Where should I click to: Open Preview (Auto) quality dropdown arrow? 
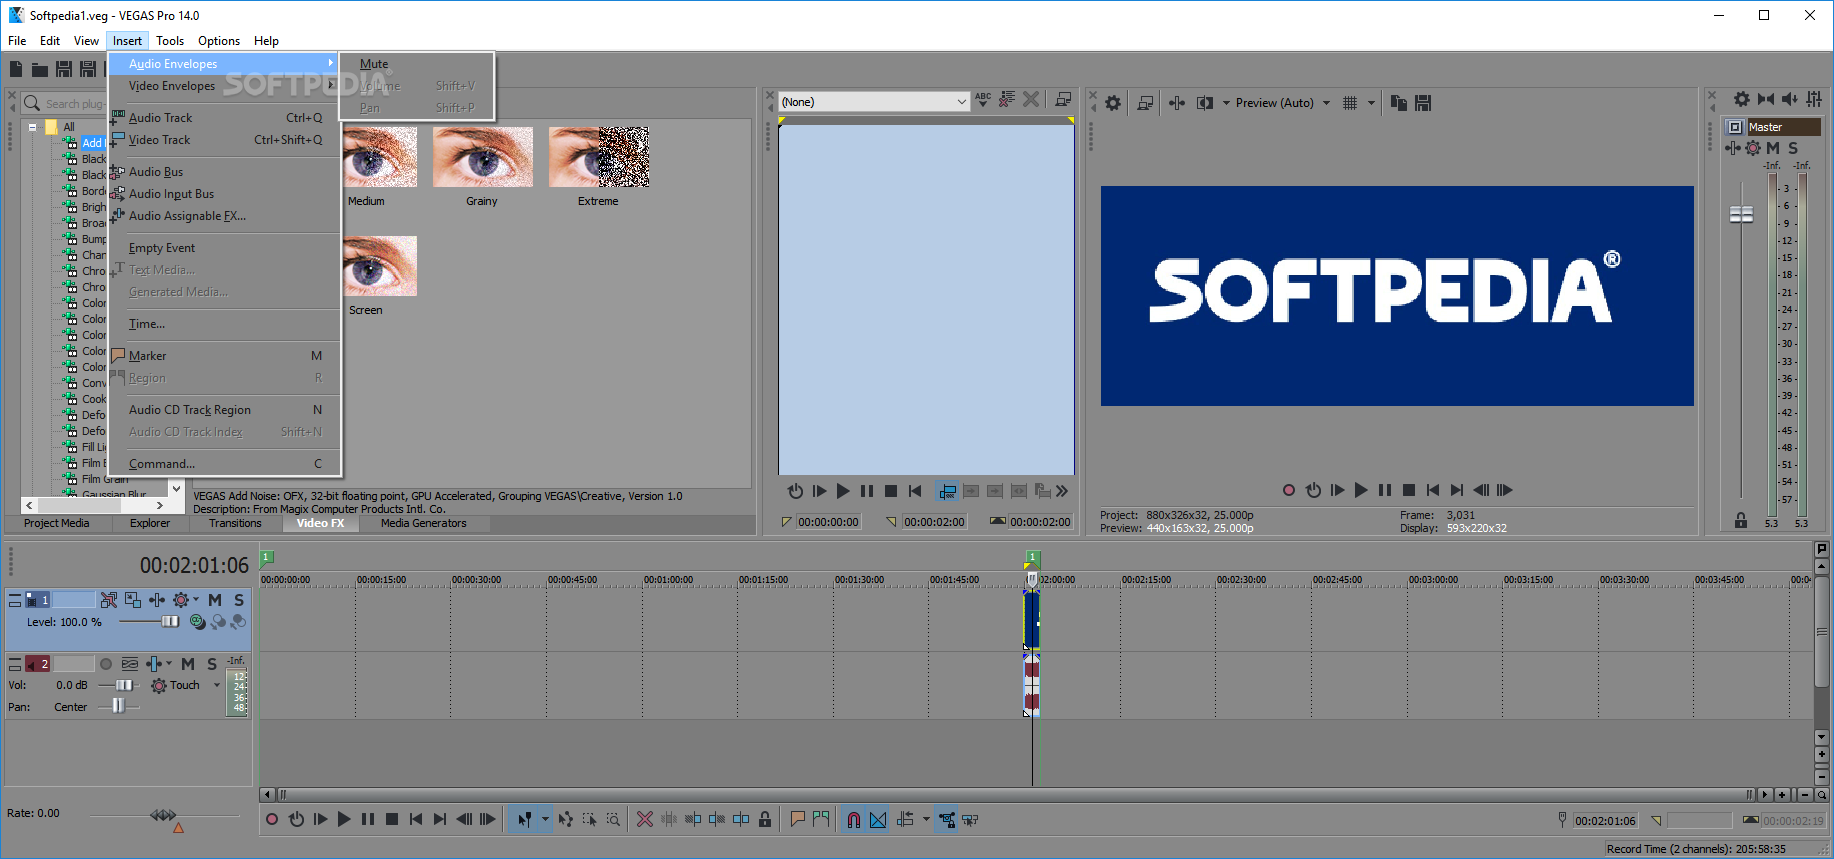(1327, 103)
